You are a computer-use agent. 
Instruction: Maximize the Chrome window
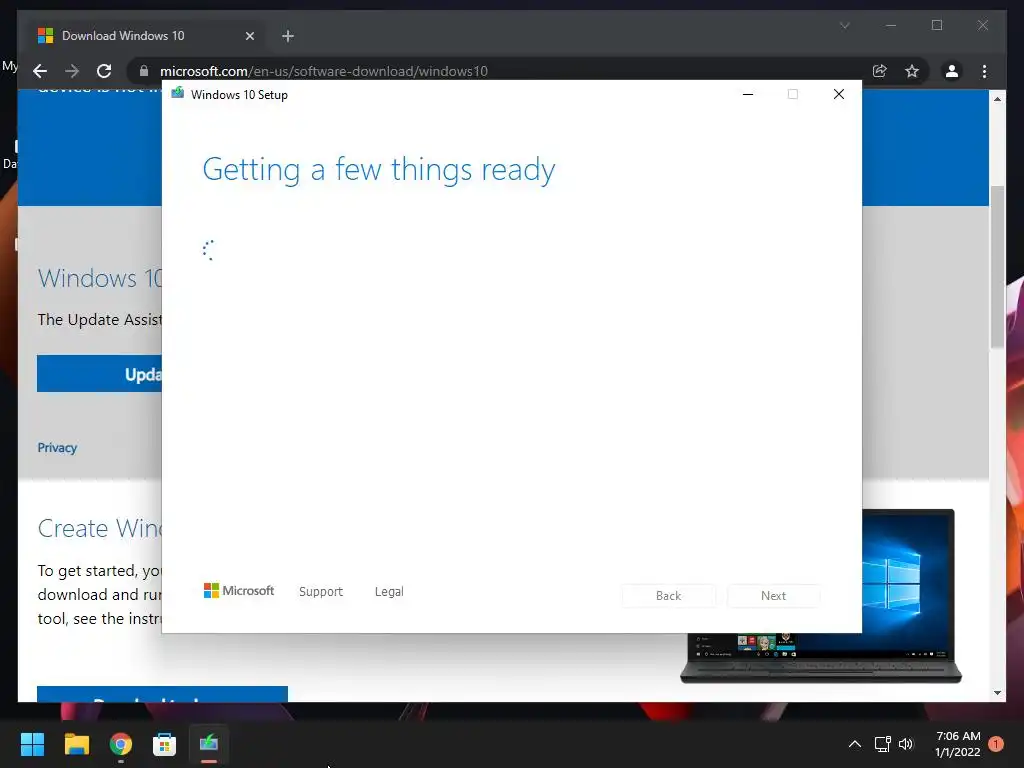(936, 25)
